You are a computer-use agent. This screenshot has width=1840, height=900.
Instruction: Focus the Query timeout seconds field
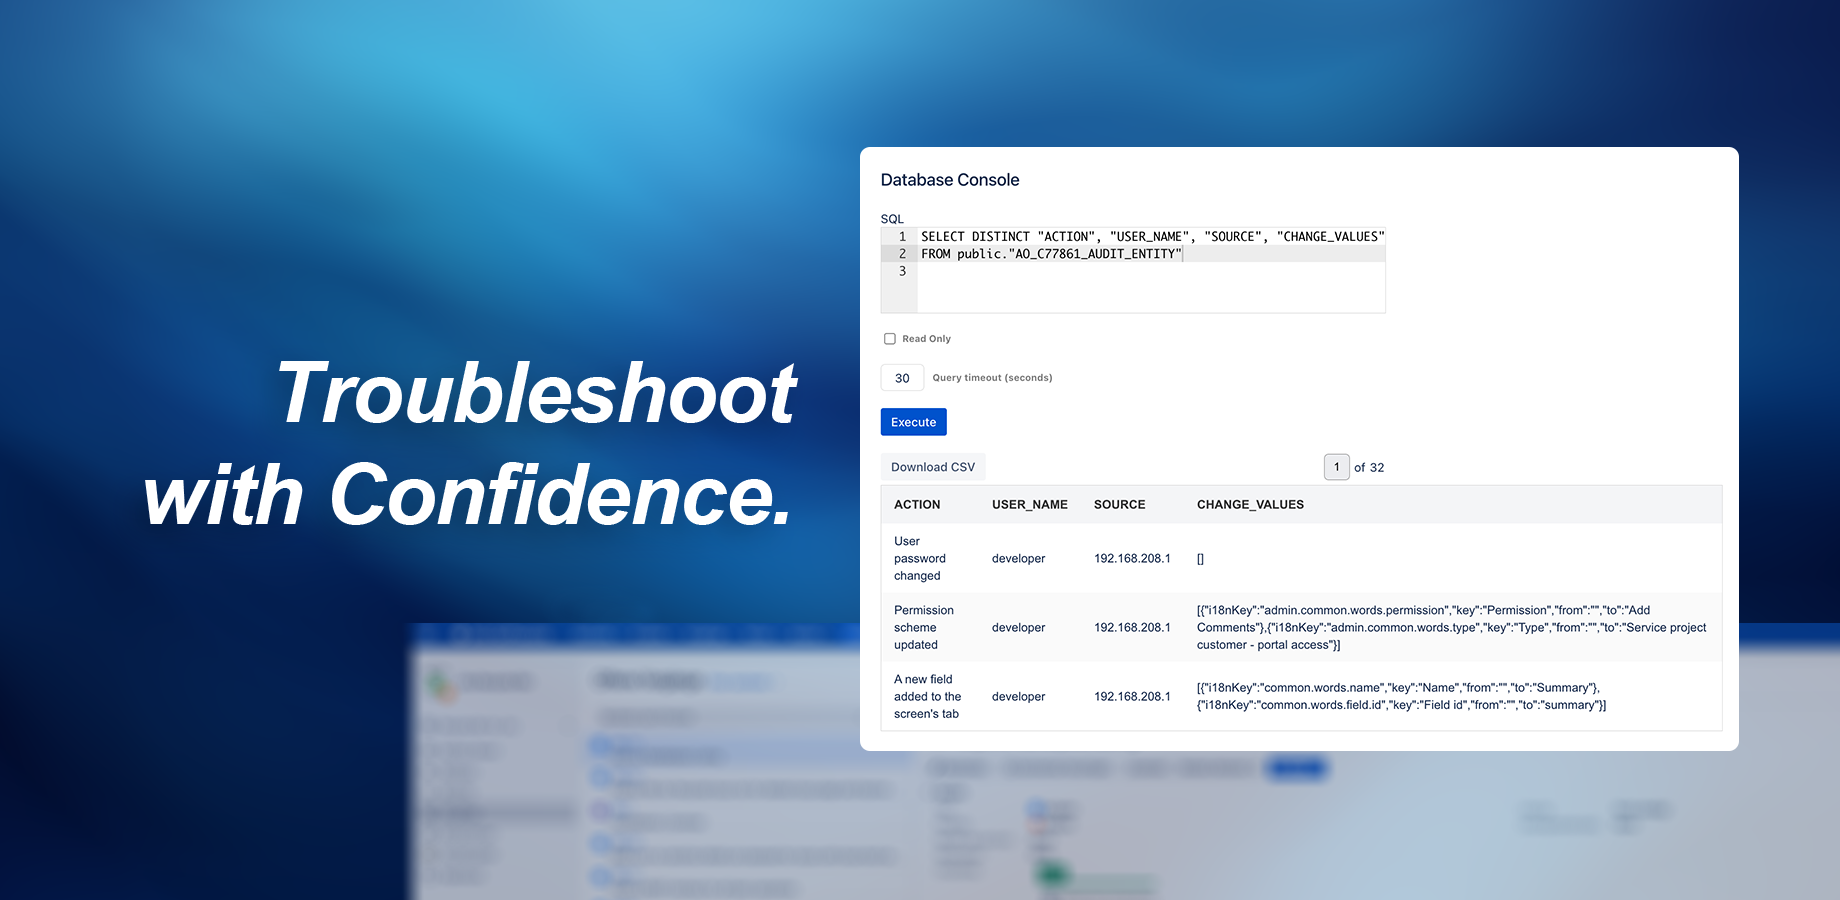902,378
